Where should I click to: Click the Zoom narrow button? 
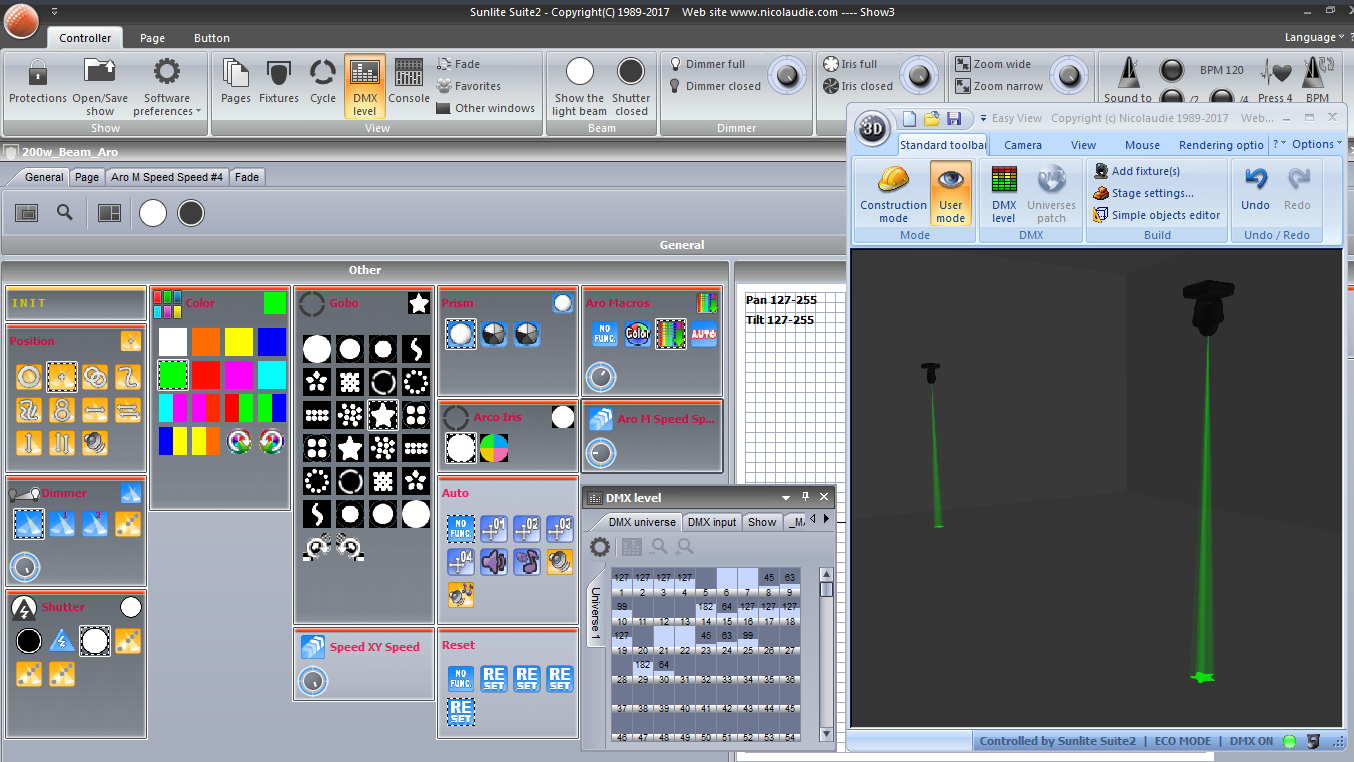tap(999, 86)
